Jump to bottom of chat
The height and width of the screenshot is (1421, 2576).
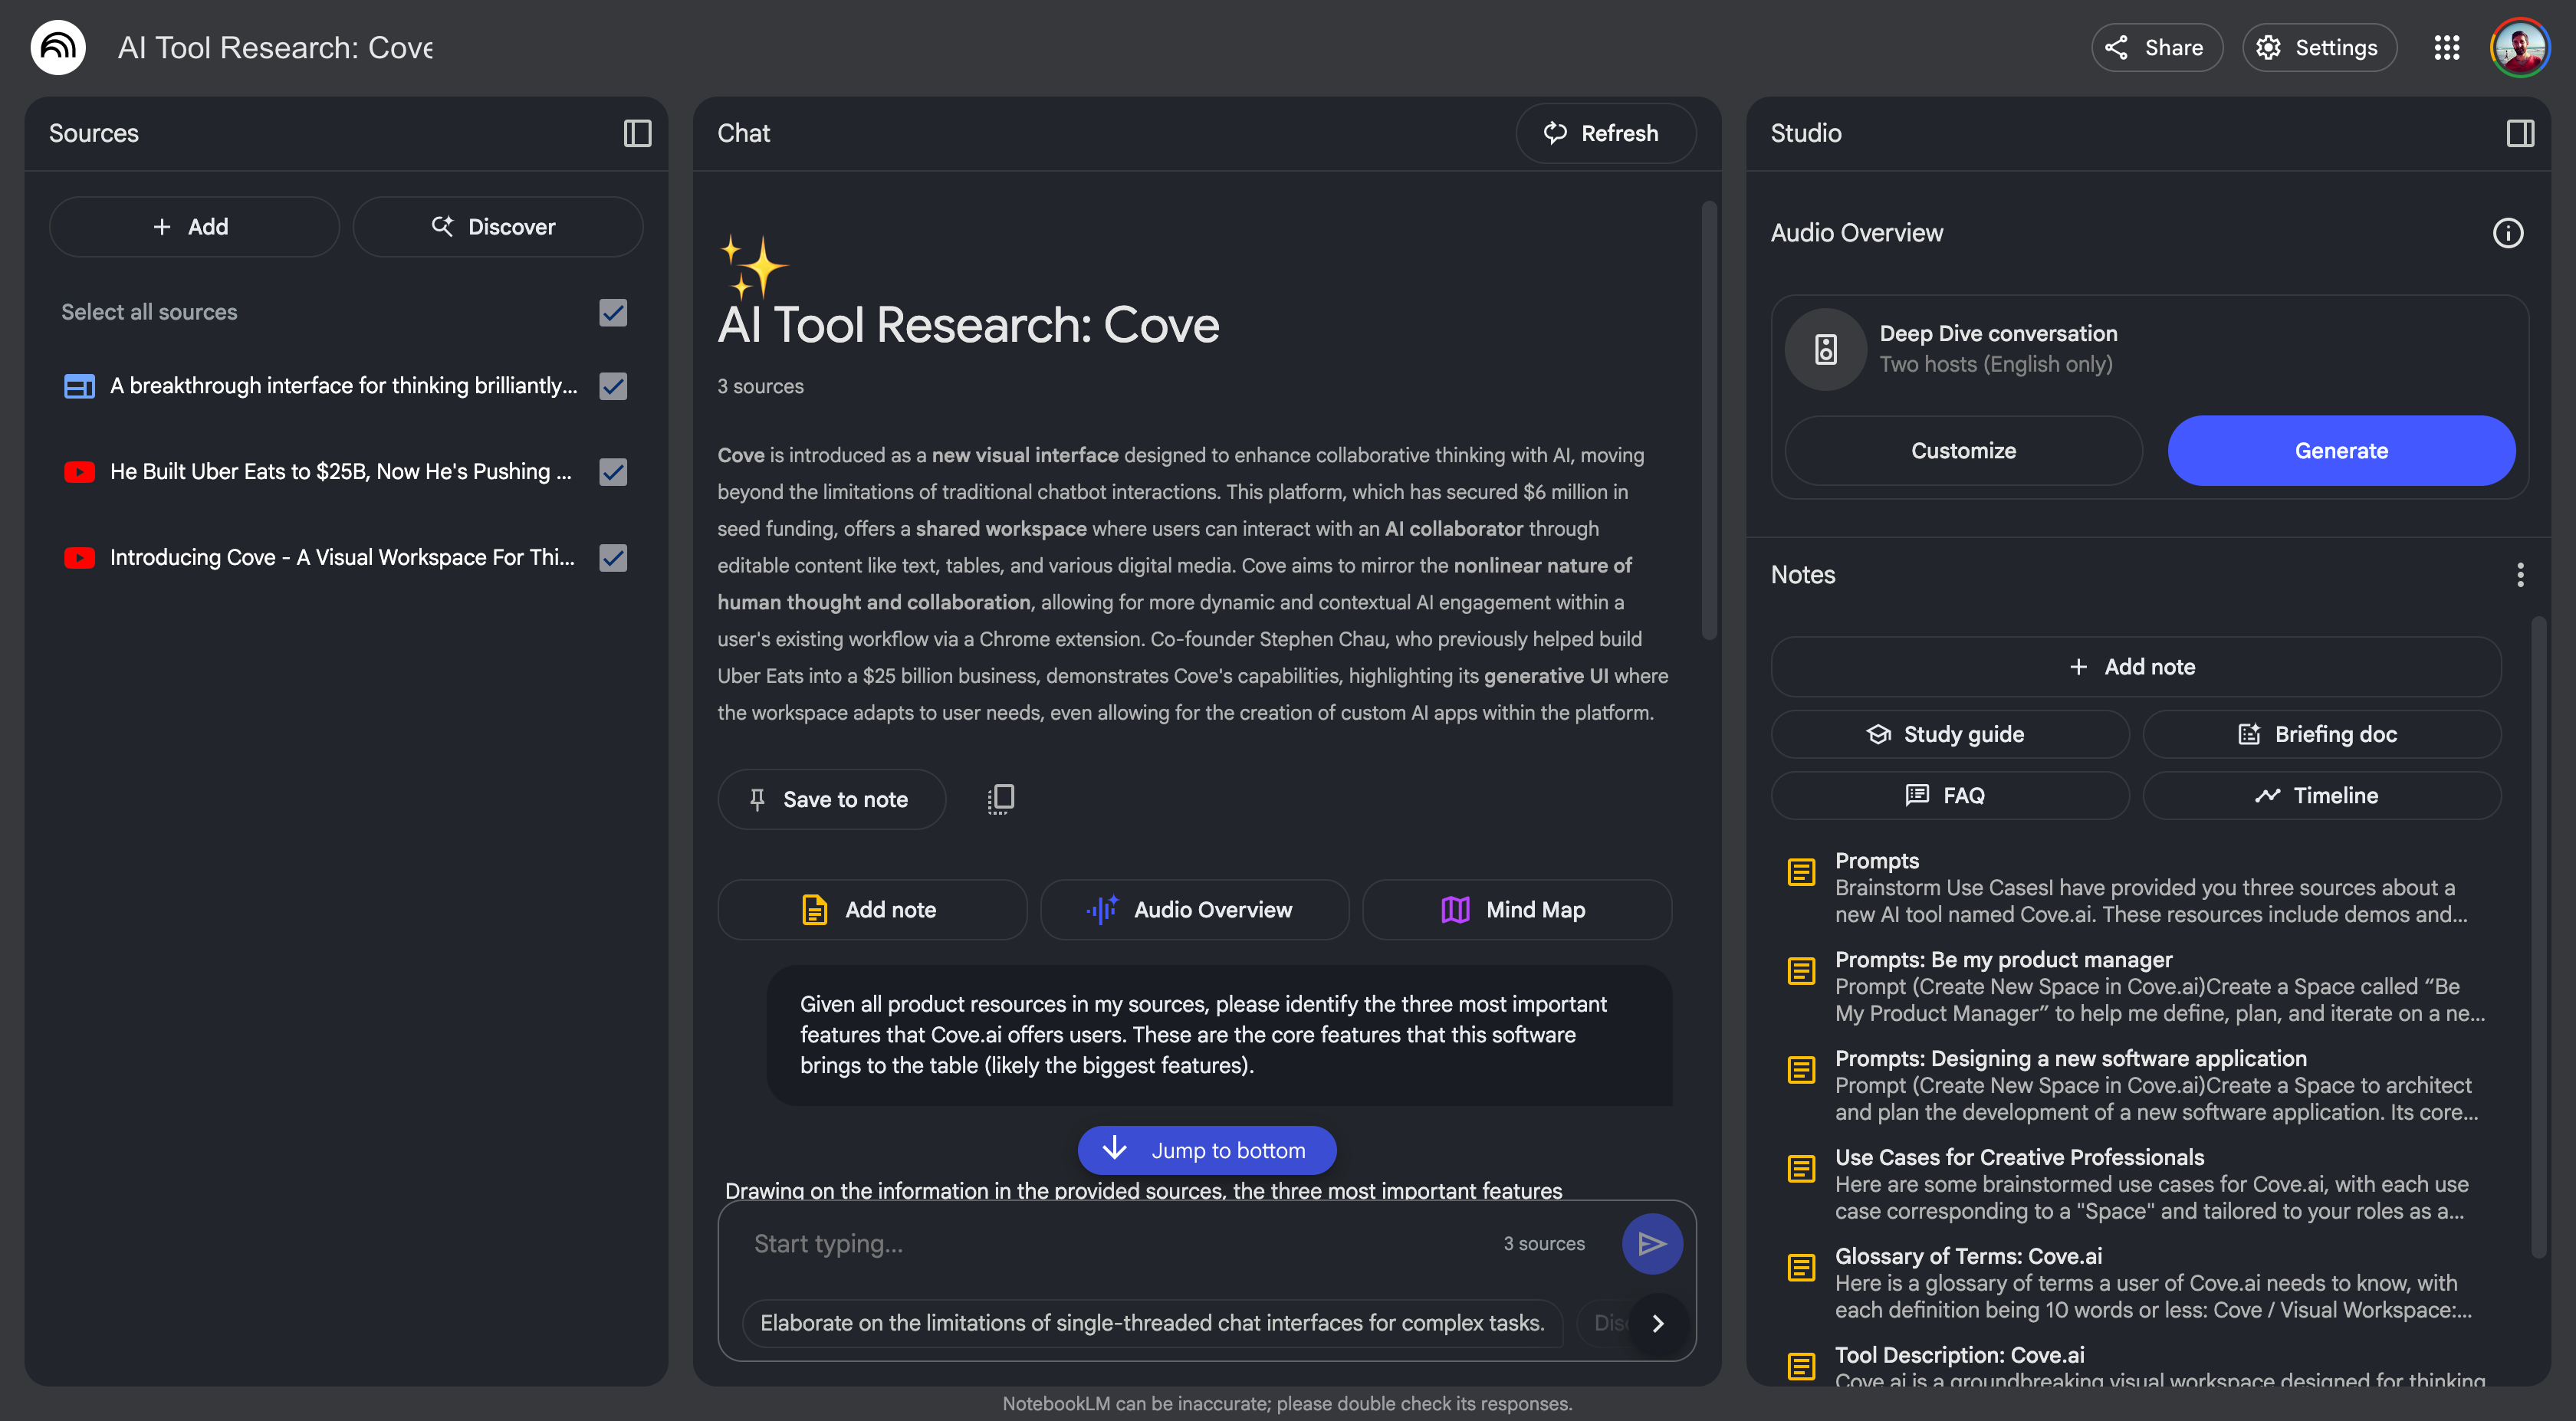point(1207,1151)
